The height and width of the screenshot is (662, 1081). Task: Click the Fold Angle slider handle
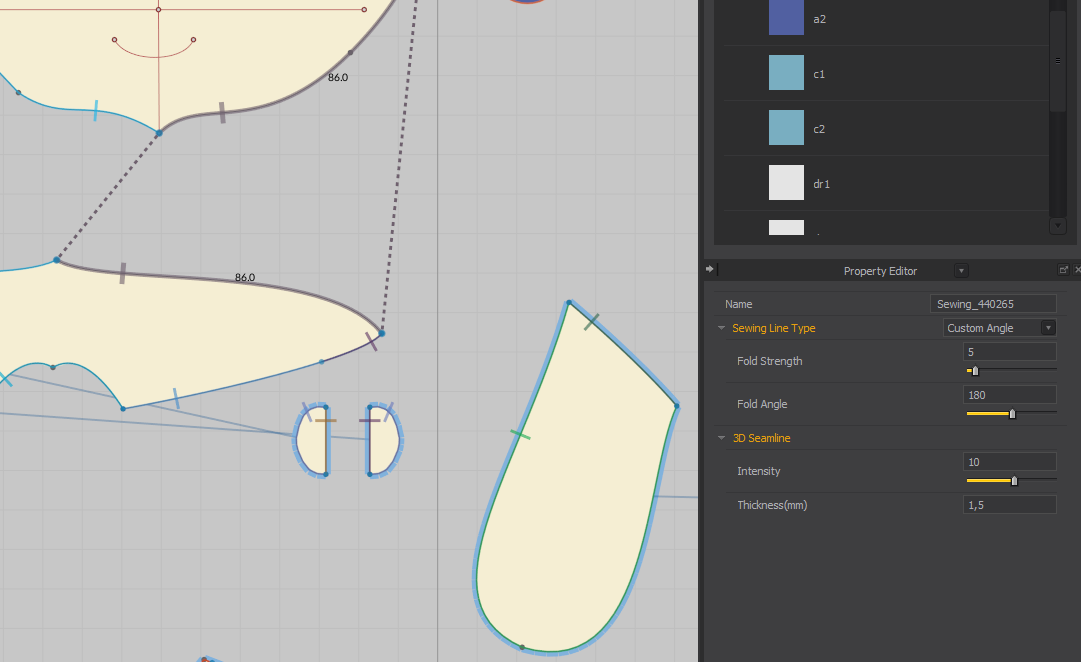coord(1012,414)
